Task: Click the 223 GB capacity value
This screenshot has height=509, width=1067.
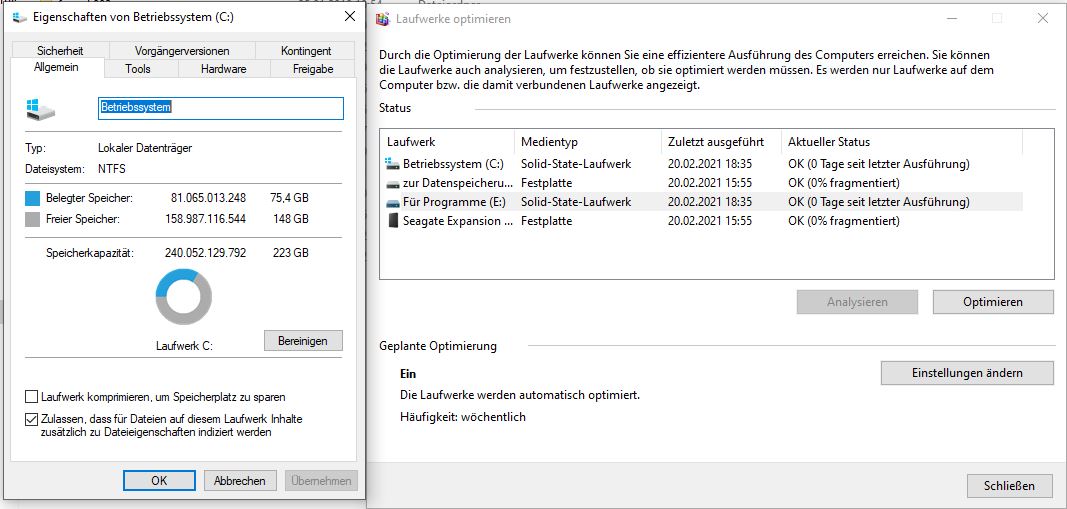Action: [x=292, y=253]
